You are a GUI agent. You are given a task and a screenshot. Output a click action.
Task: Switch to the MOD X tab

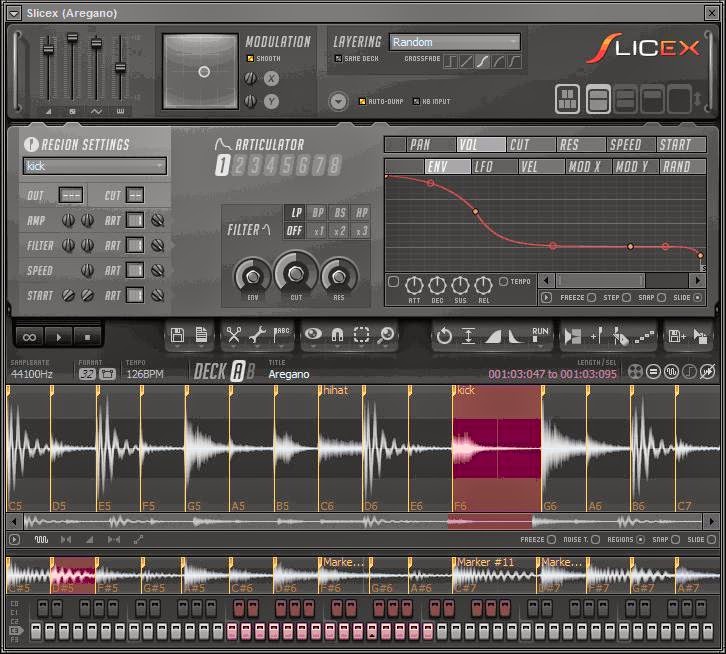(588, 166)
